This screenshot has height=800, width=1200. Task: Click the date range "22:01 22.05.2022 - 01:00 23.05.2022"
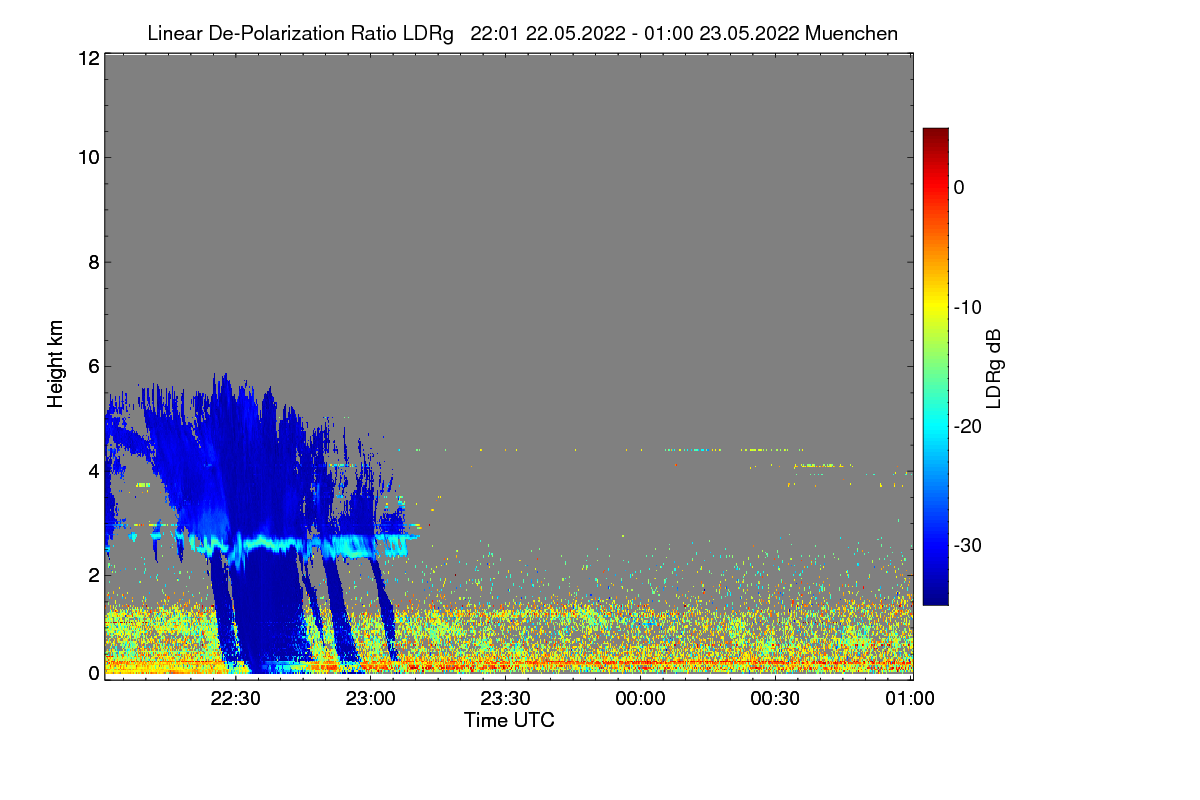pos(634,33)
